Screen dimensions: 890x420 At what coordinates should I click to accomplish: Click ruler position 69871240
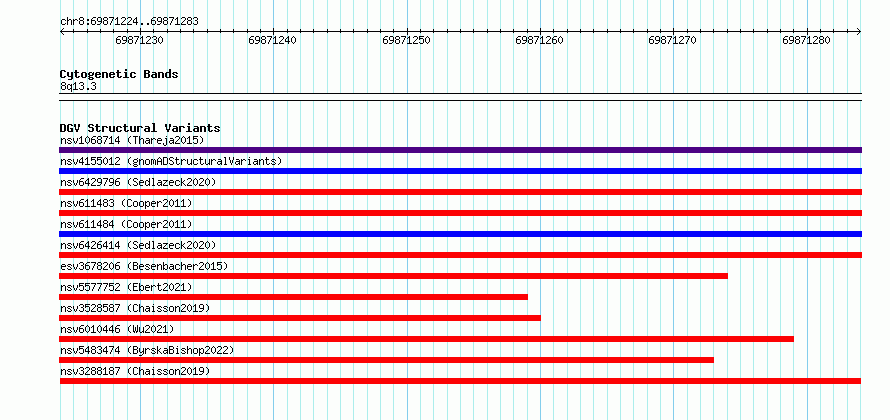point(272,40)
